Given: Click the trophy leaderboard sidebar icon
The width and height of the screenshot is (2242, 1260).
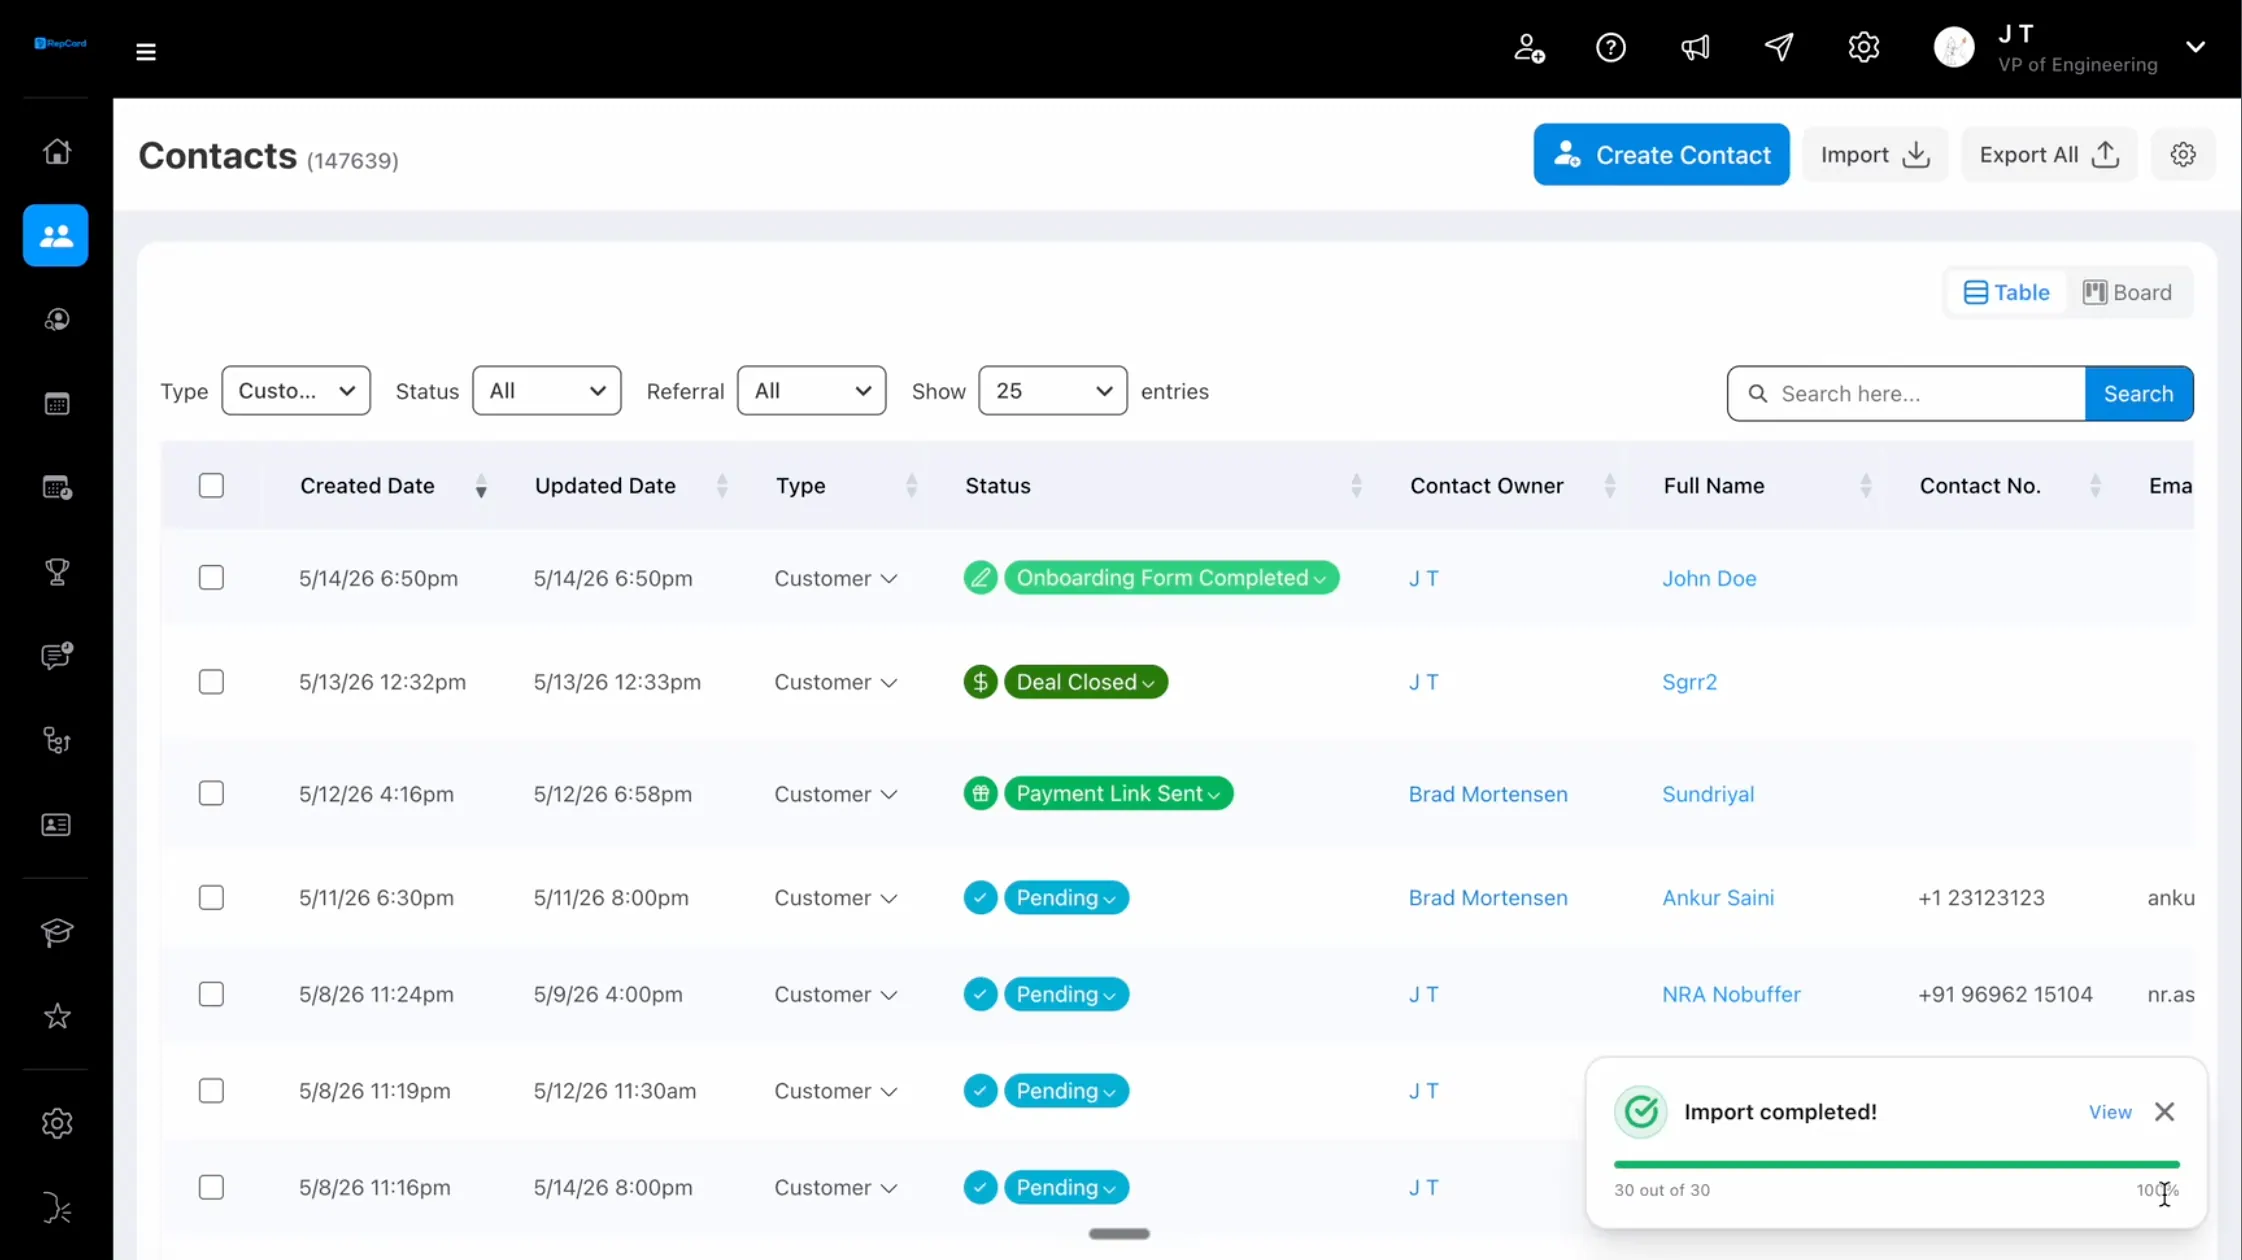Looking at the screenshot, I should 57,572.
